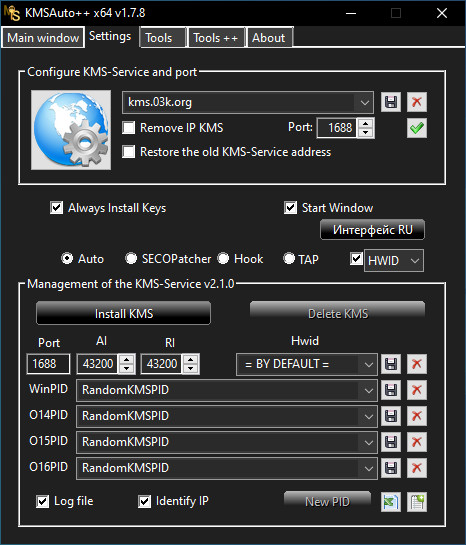Click the KMSAuto++ title bar logo icon

click(12, 13)
